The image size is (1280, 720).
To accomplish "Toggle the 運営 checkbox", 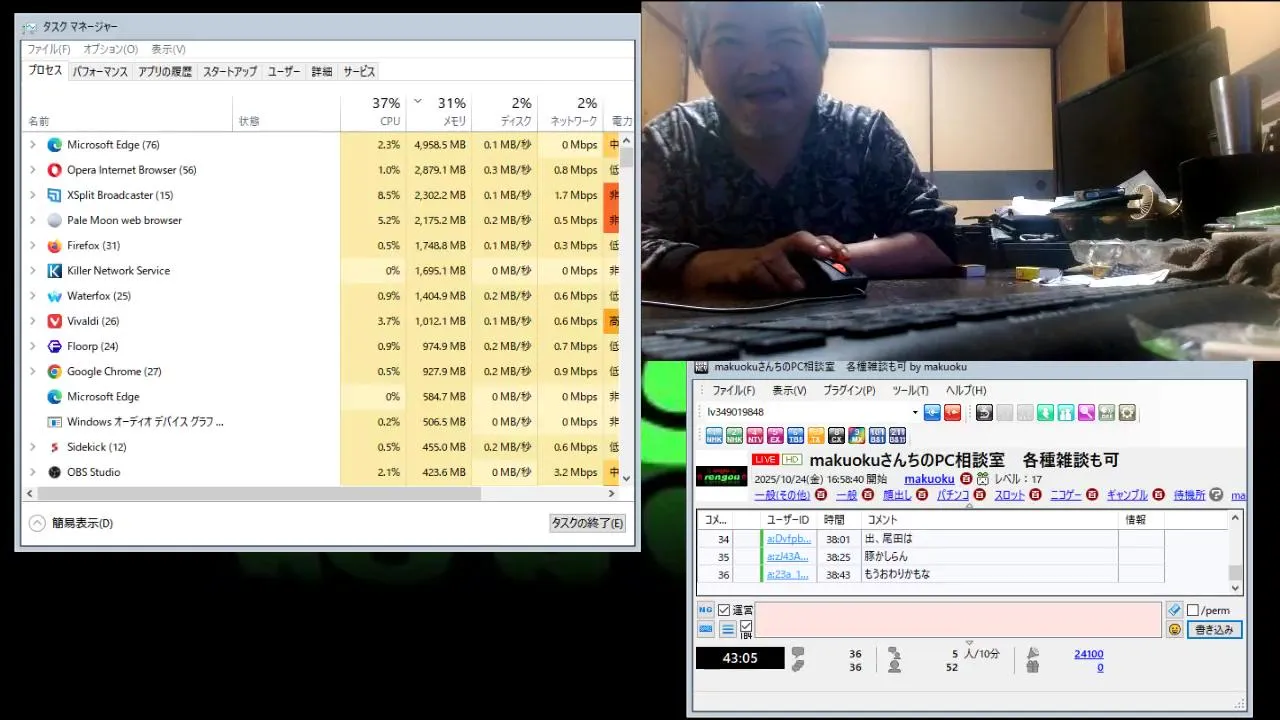I will (724, 610).
